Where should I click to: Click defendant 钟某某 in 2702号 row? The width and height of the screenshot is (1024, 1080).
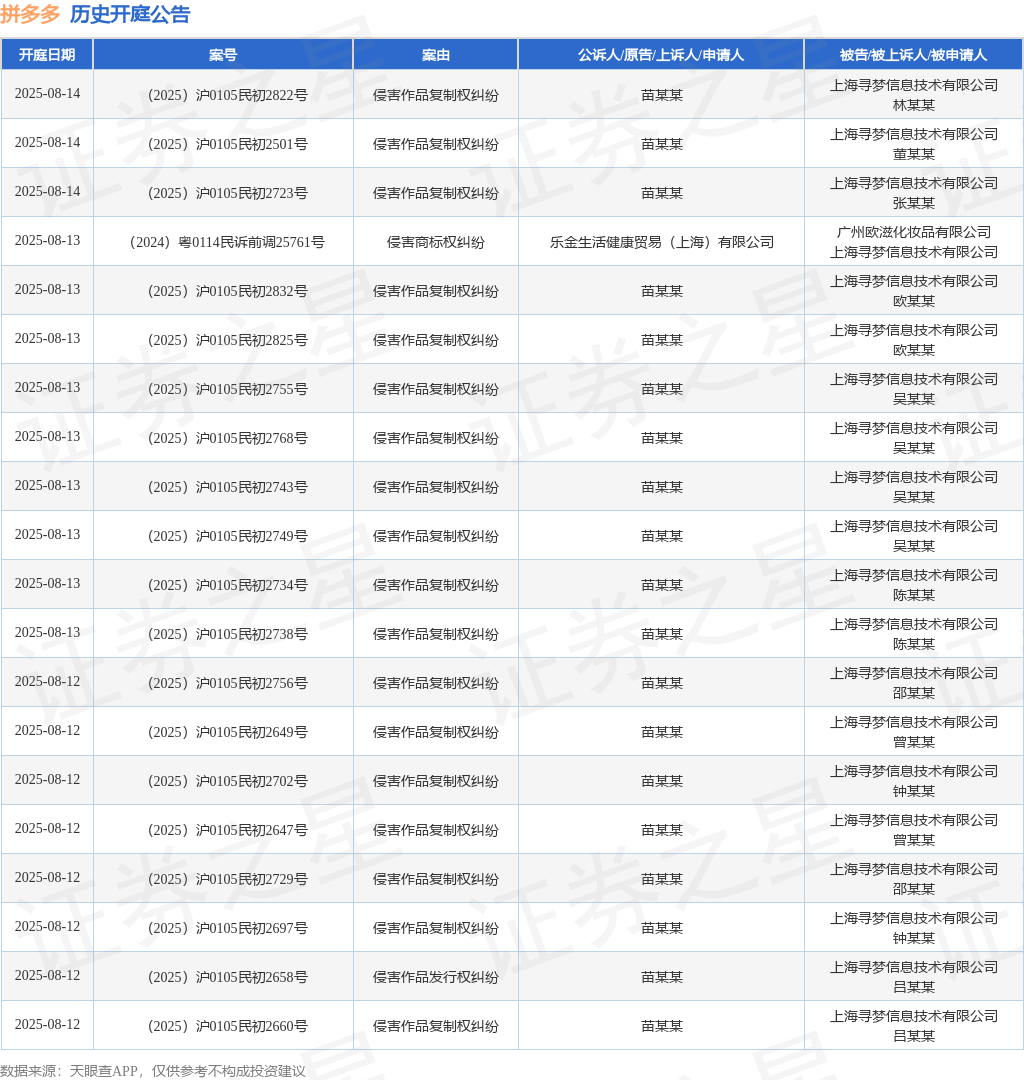[x=913, y=789]
